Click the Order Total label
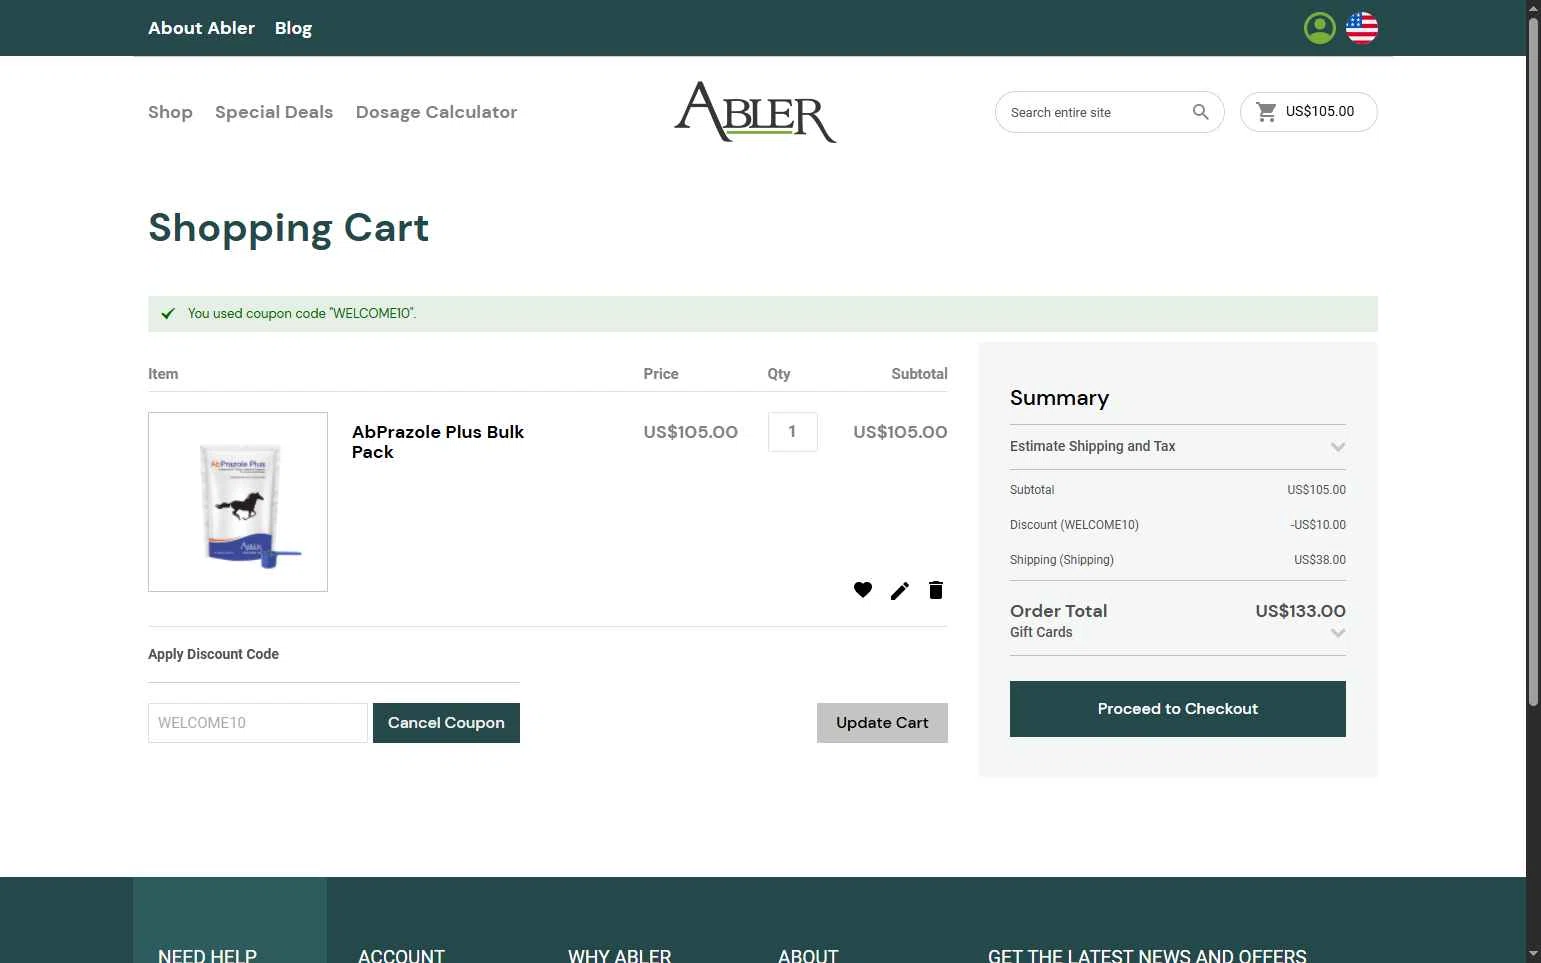Screen dimensions: 1541x963 pos(1058,611)
